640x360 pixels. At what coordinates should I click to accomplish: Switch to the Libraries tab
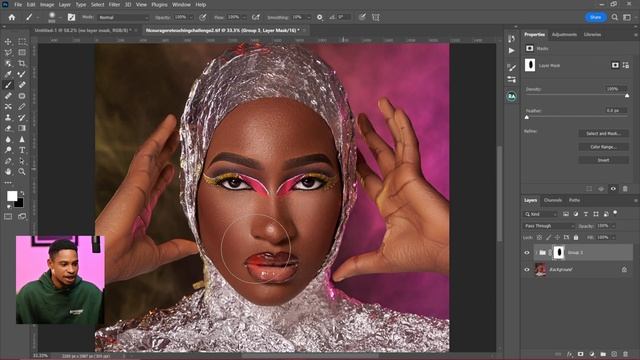coord(592,35)
